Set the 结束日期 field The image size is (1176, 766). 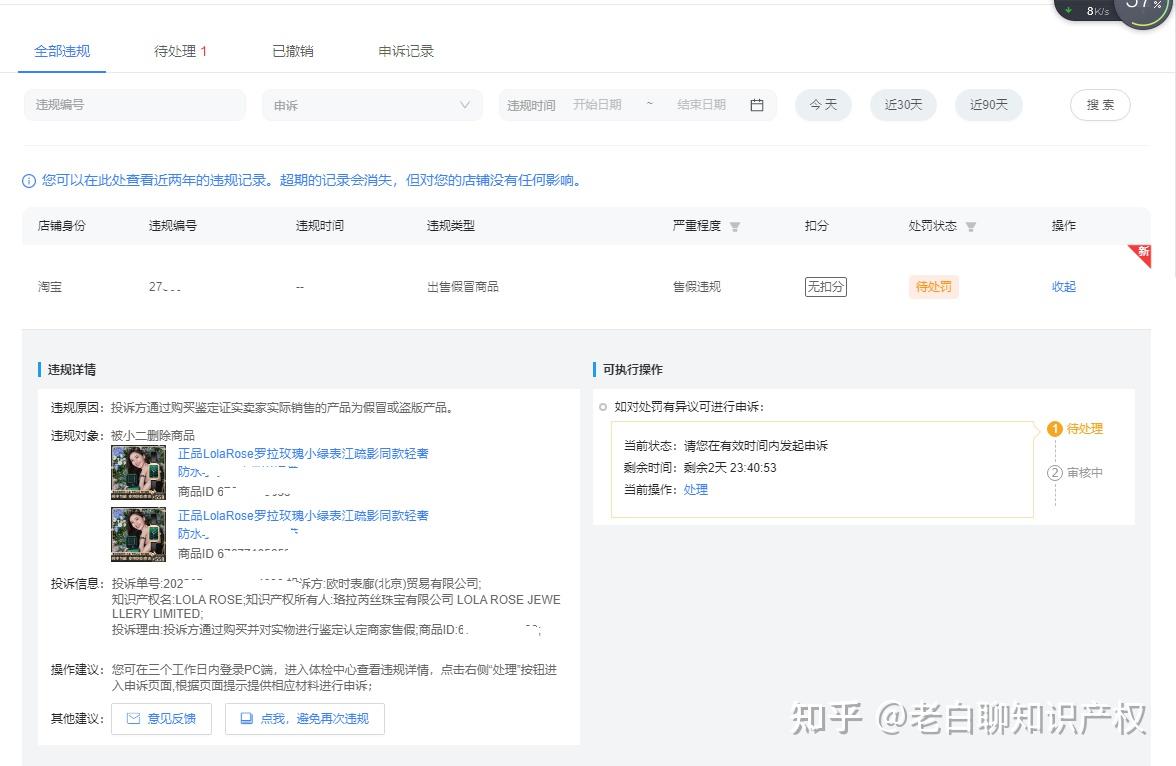(701, 105)
